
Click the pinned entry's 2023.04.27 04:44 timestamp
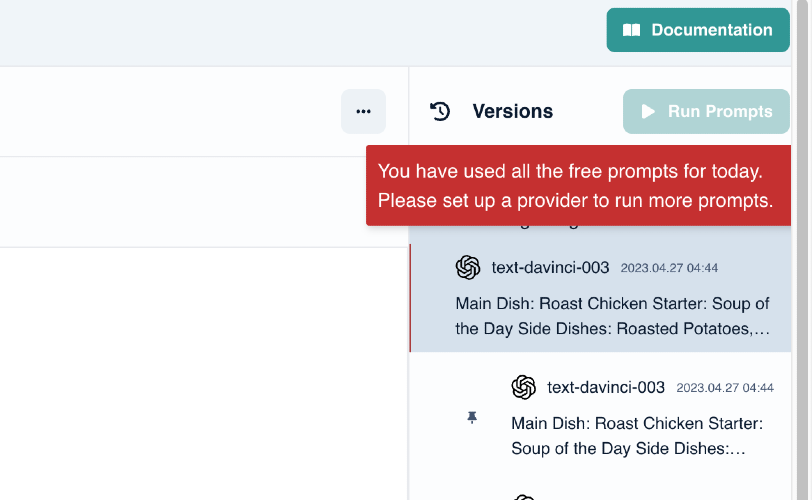[725, 388]
